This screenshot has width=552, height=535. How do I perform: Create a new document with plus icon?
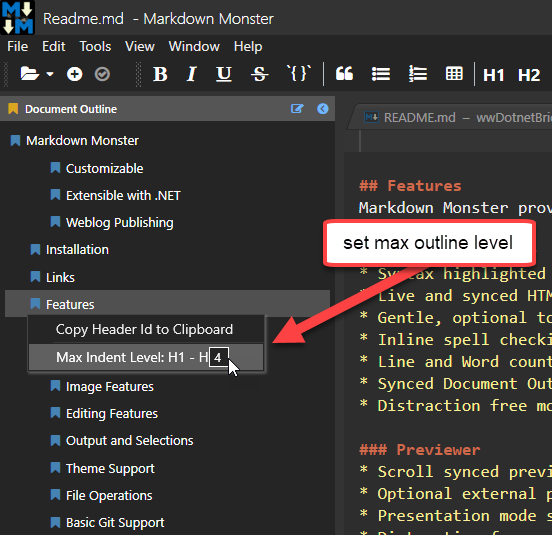click(75, 74)
